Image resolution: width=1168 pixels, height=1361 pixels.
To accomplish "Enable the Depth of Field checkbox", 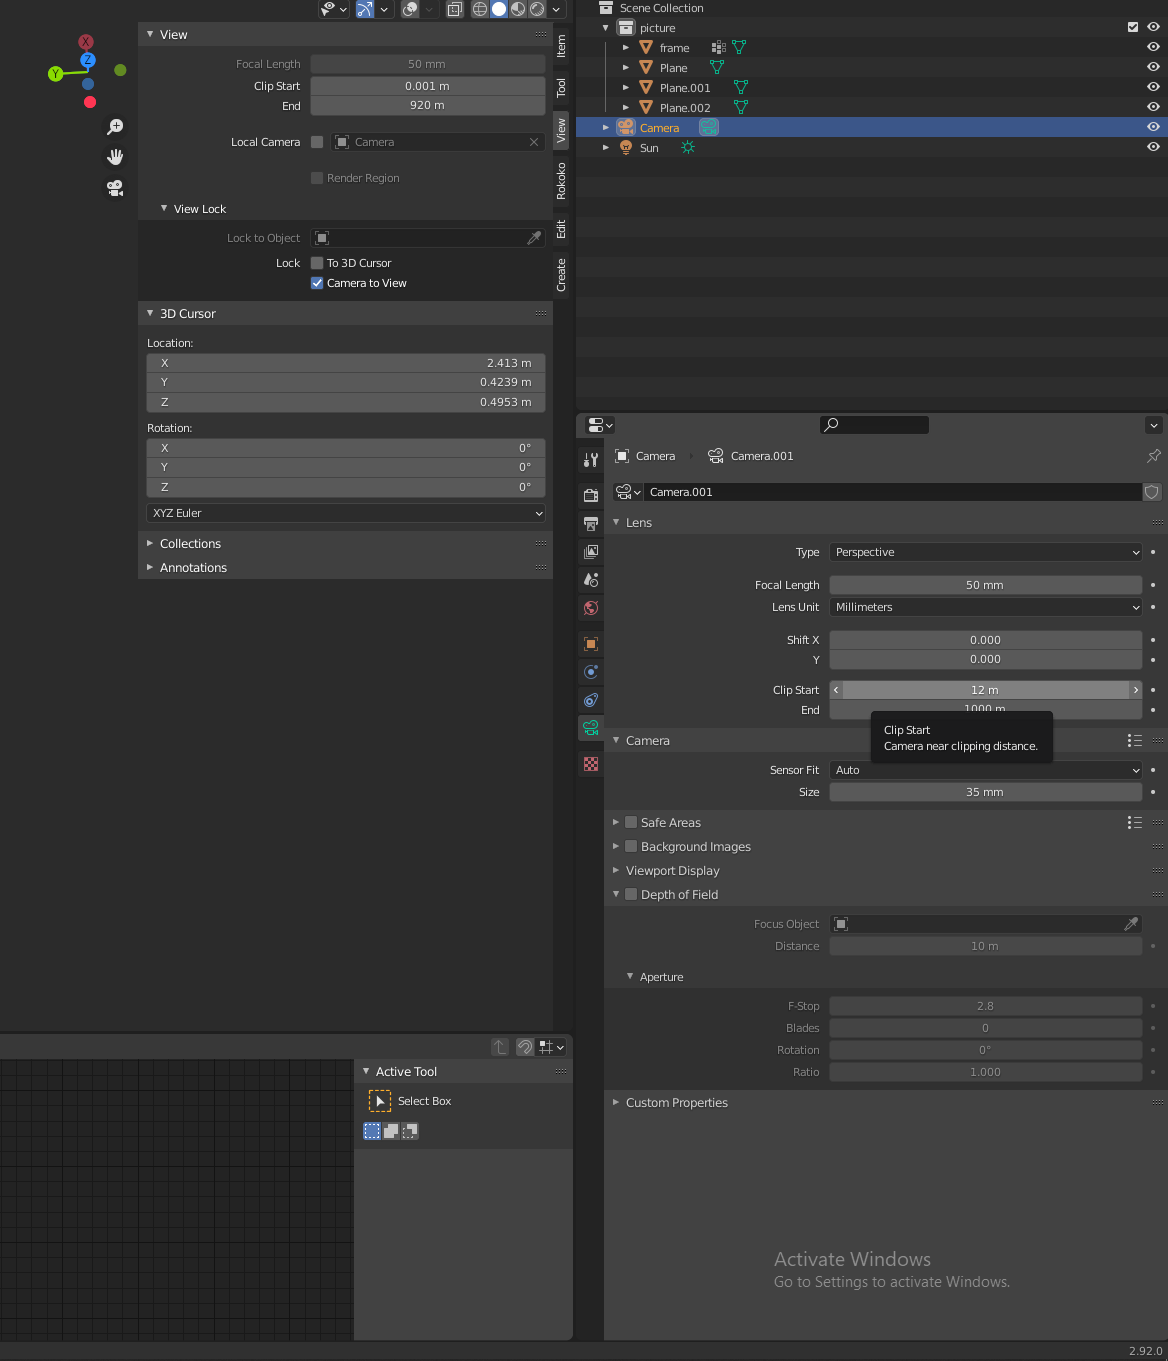I will (x=631, y=894).
